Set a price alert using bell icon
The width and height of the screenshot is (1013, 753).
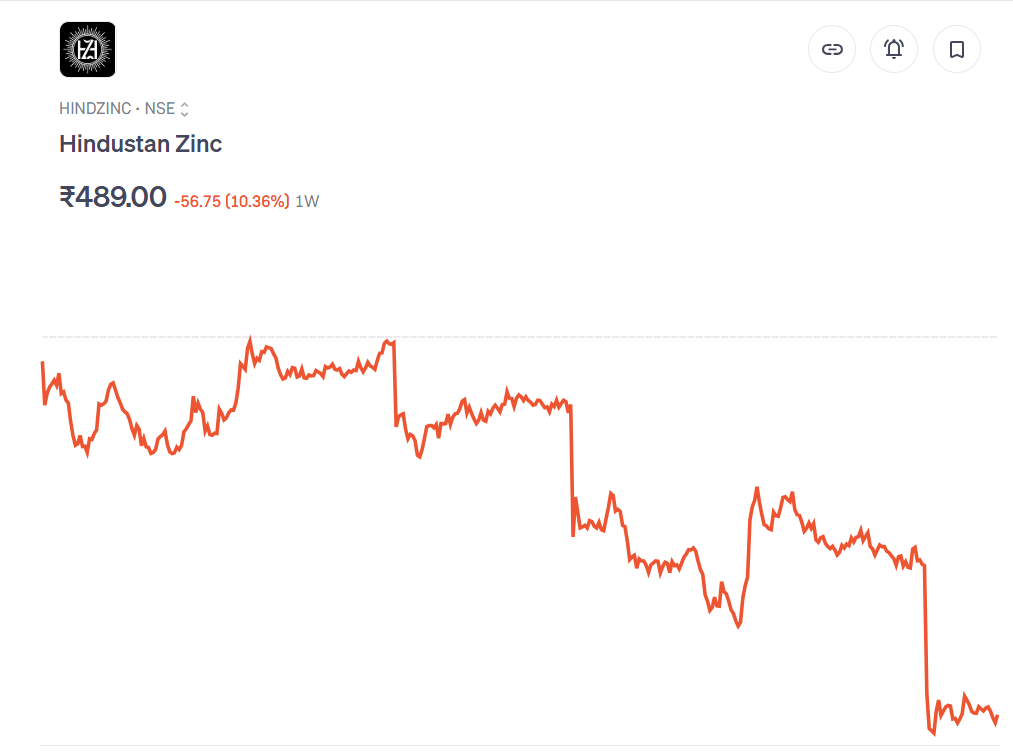coord(894,49)
